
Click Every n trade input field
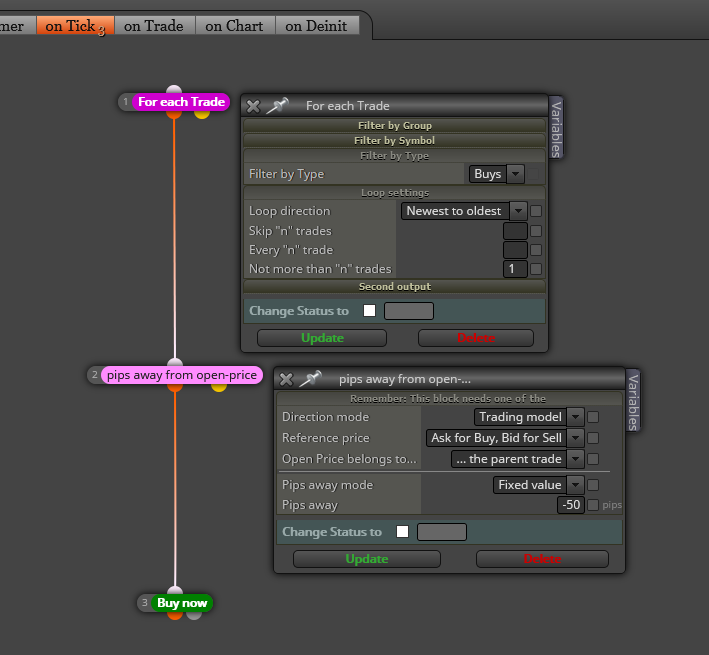click(515, 250)
